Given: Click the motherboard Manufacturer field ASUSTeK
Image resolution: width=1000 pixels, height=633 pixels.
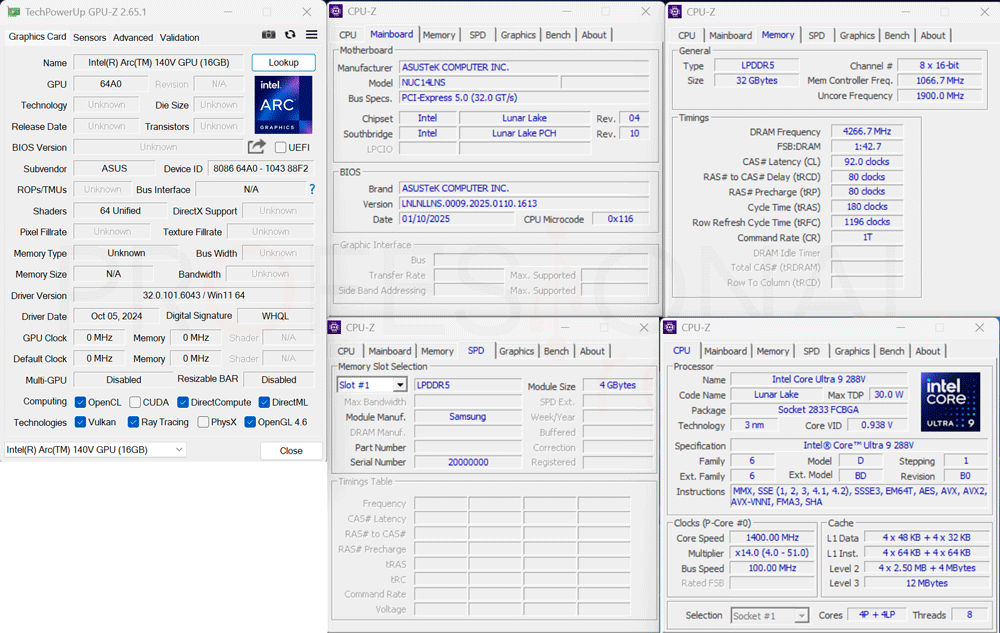Looking at the screenshot, I should [524, 67].
